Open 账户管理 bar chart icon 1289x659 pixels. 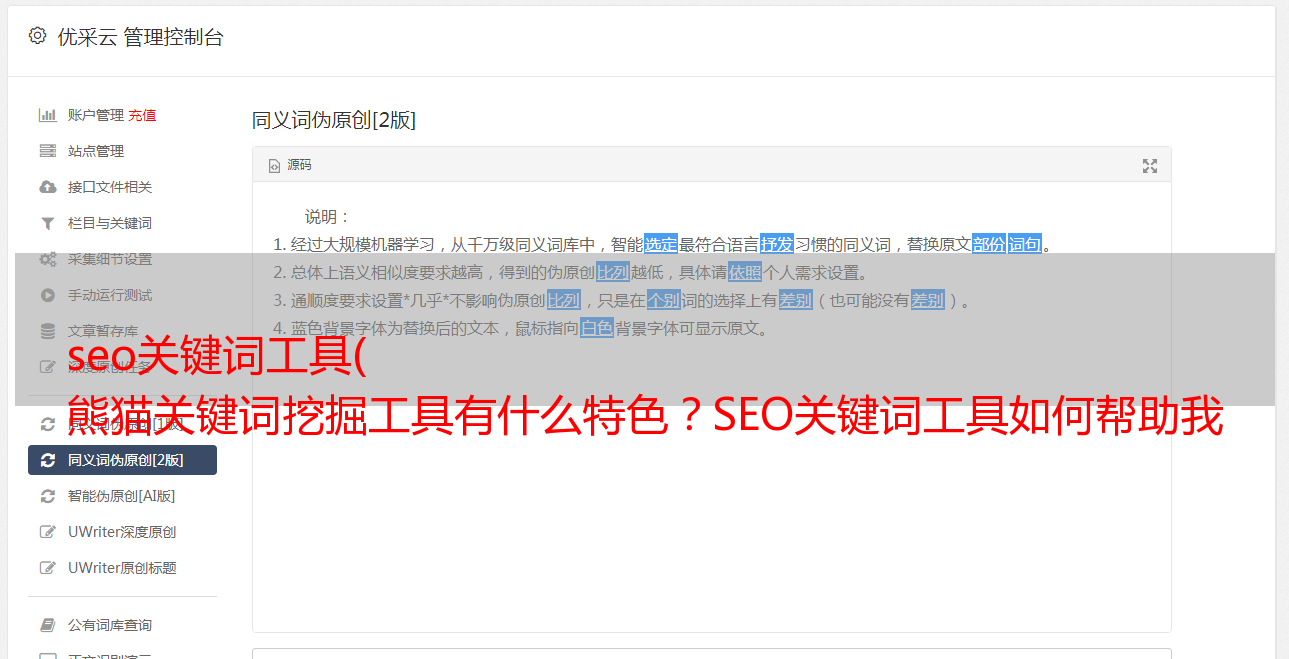(x=47, y=115)
